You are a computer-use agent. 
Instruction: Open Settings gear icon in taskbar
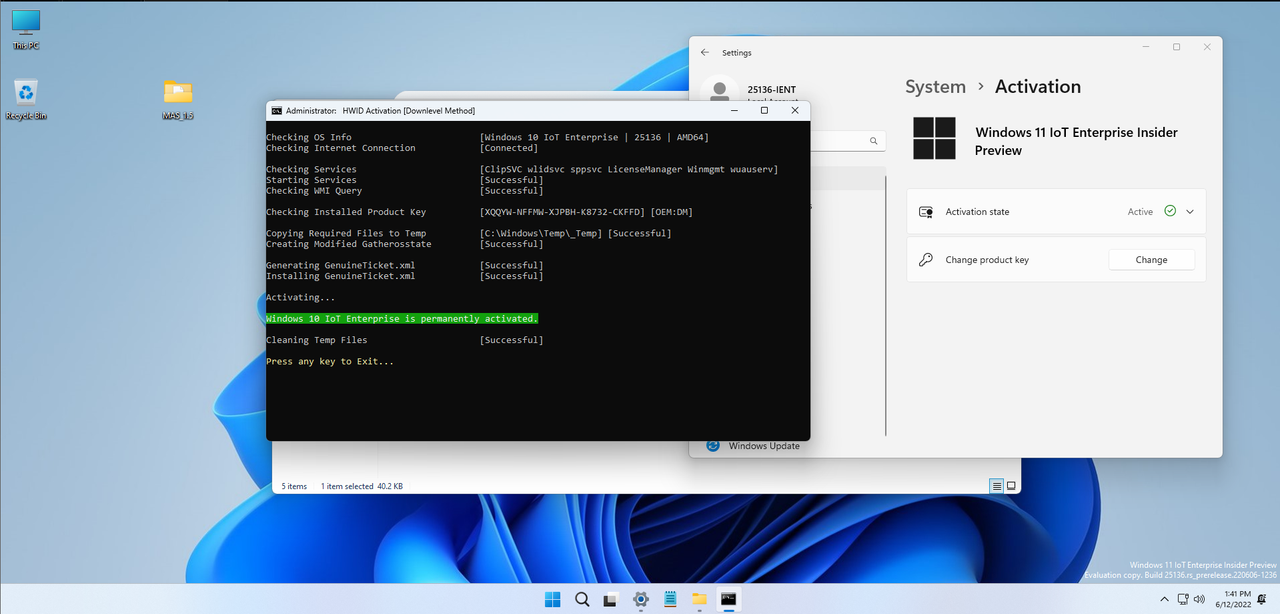pyautogui.click(x=641, y=599)
